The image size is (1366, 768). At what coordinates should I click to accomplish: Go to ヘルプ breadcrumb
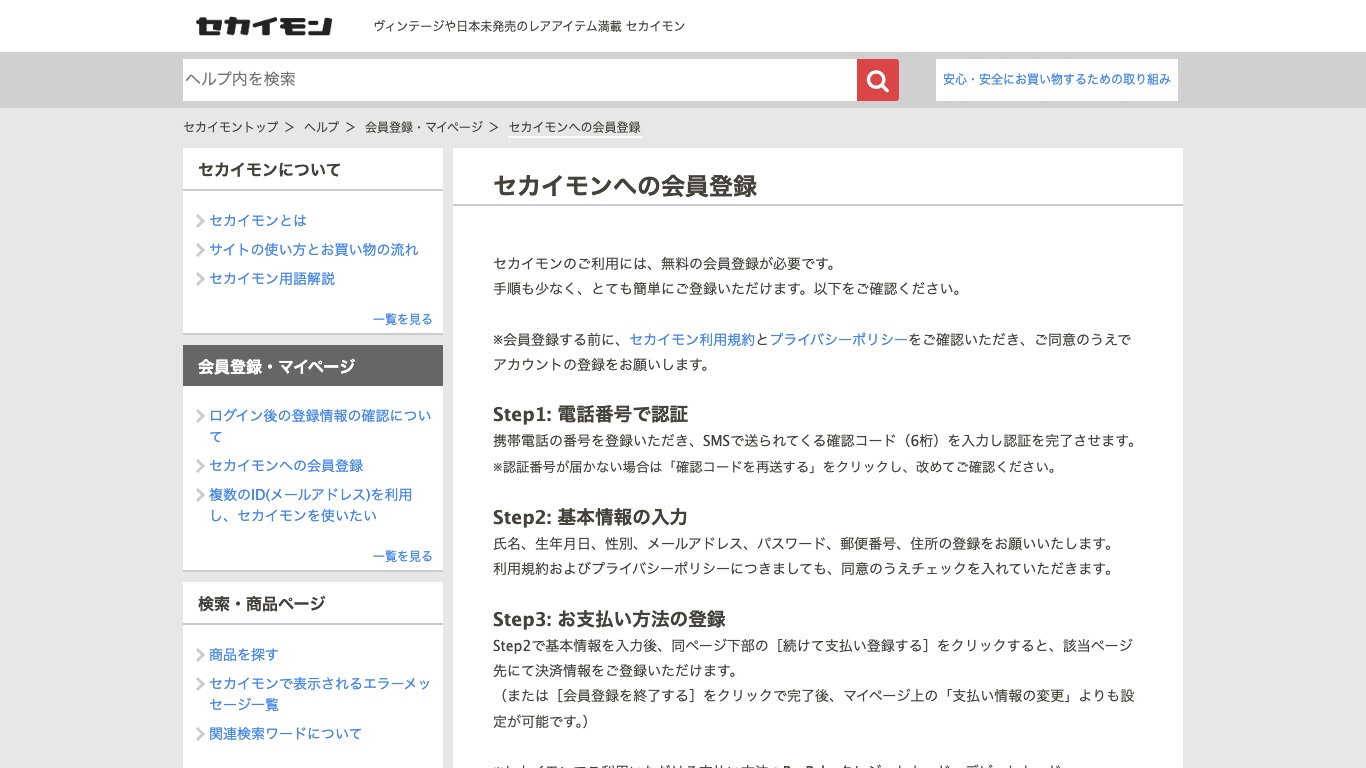(x=322, y=127)
